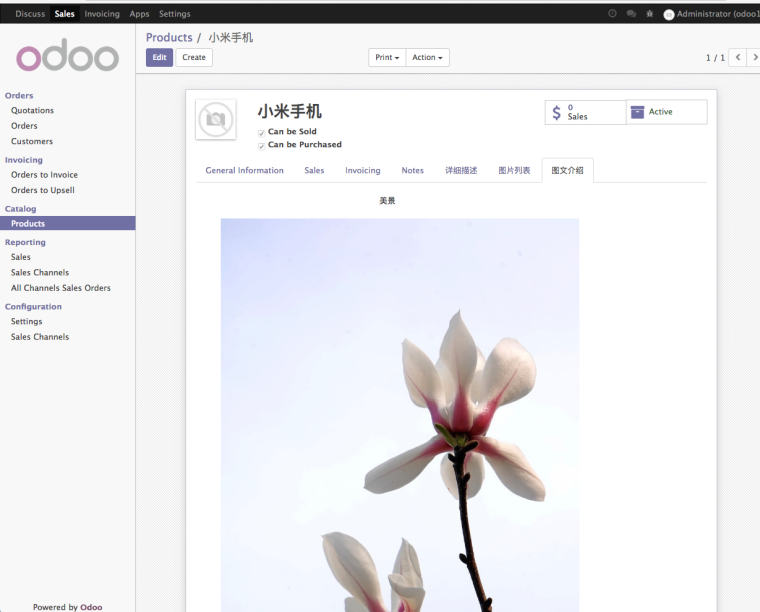Go to previous record arrow

click(738, 57)
